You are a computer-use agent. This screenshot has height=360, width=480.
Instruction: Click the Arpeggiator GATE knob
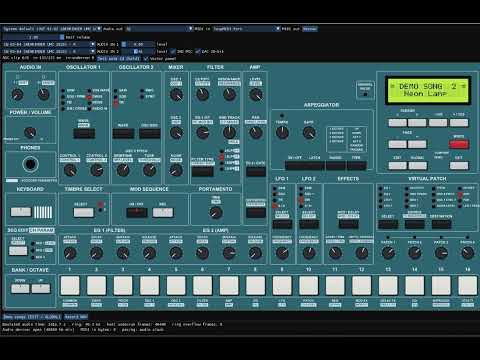309,133
